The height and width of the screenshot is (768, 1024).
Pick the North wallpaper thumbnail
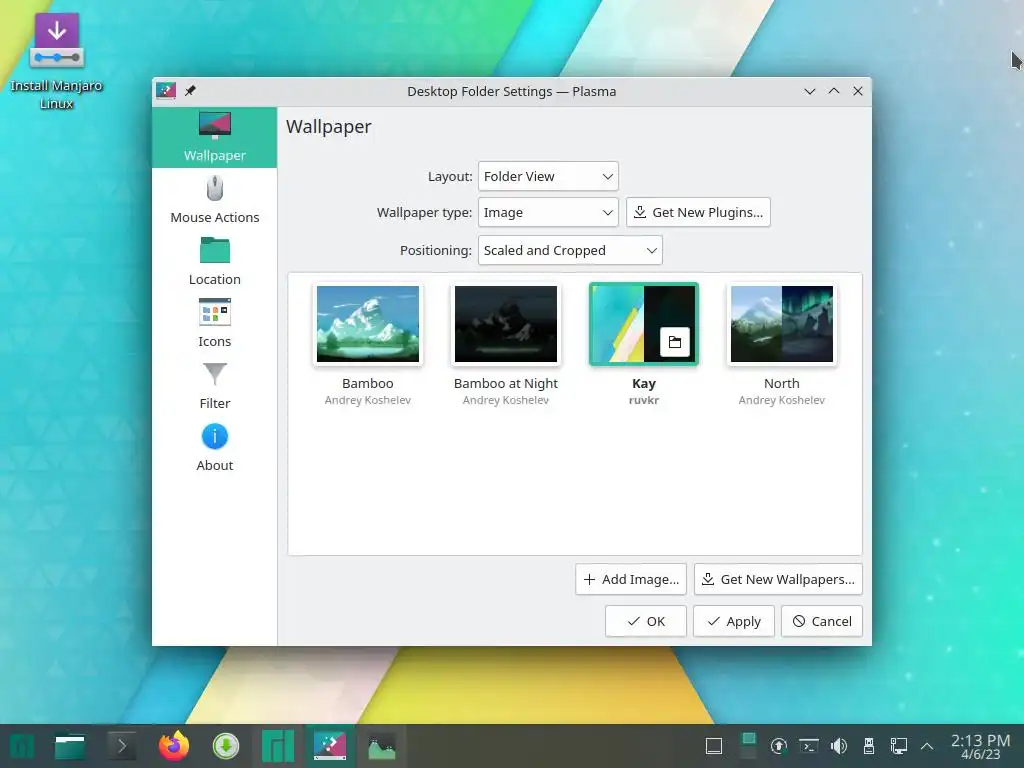(782, 324)
